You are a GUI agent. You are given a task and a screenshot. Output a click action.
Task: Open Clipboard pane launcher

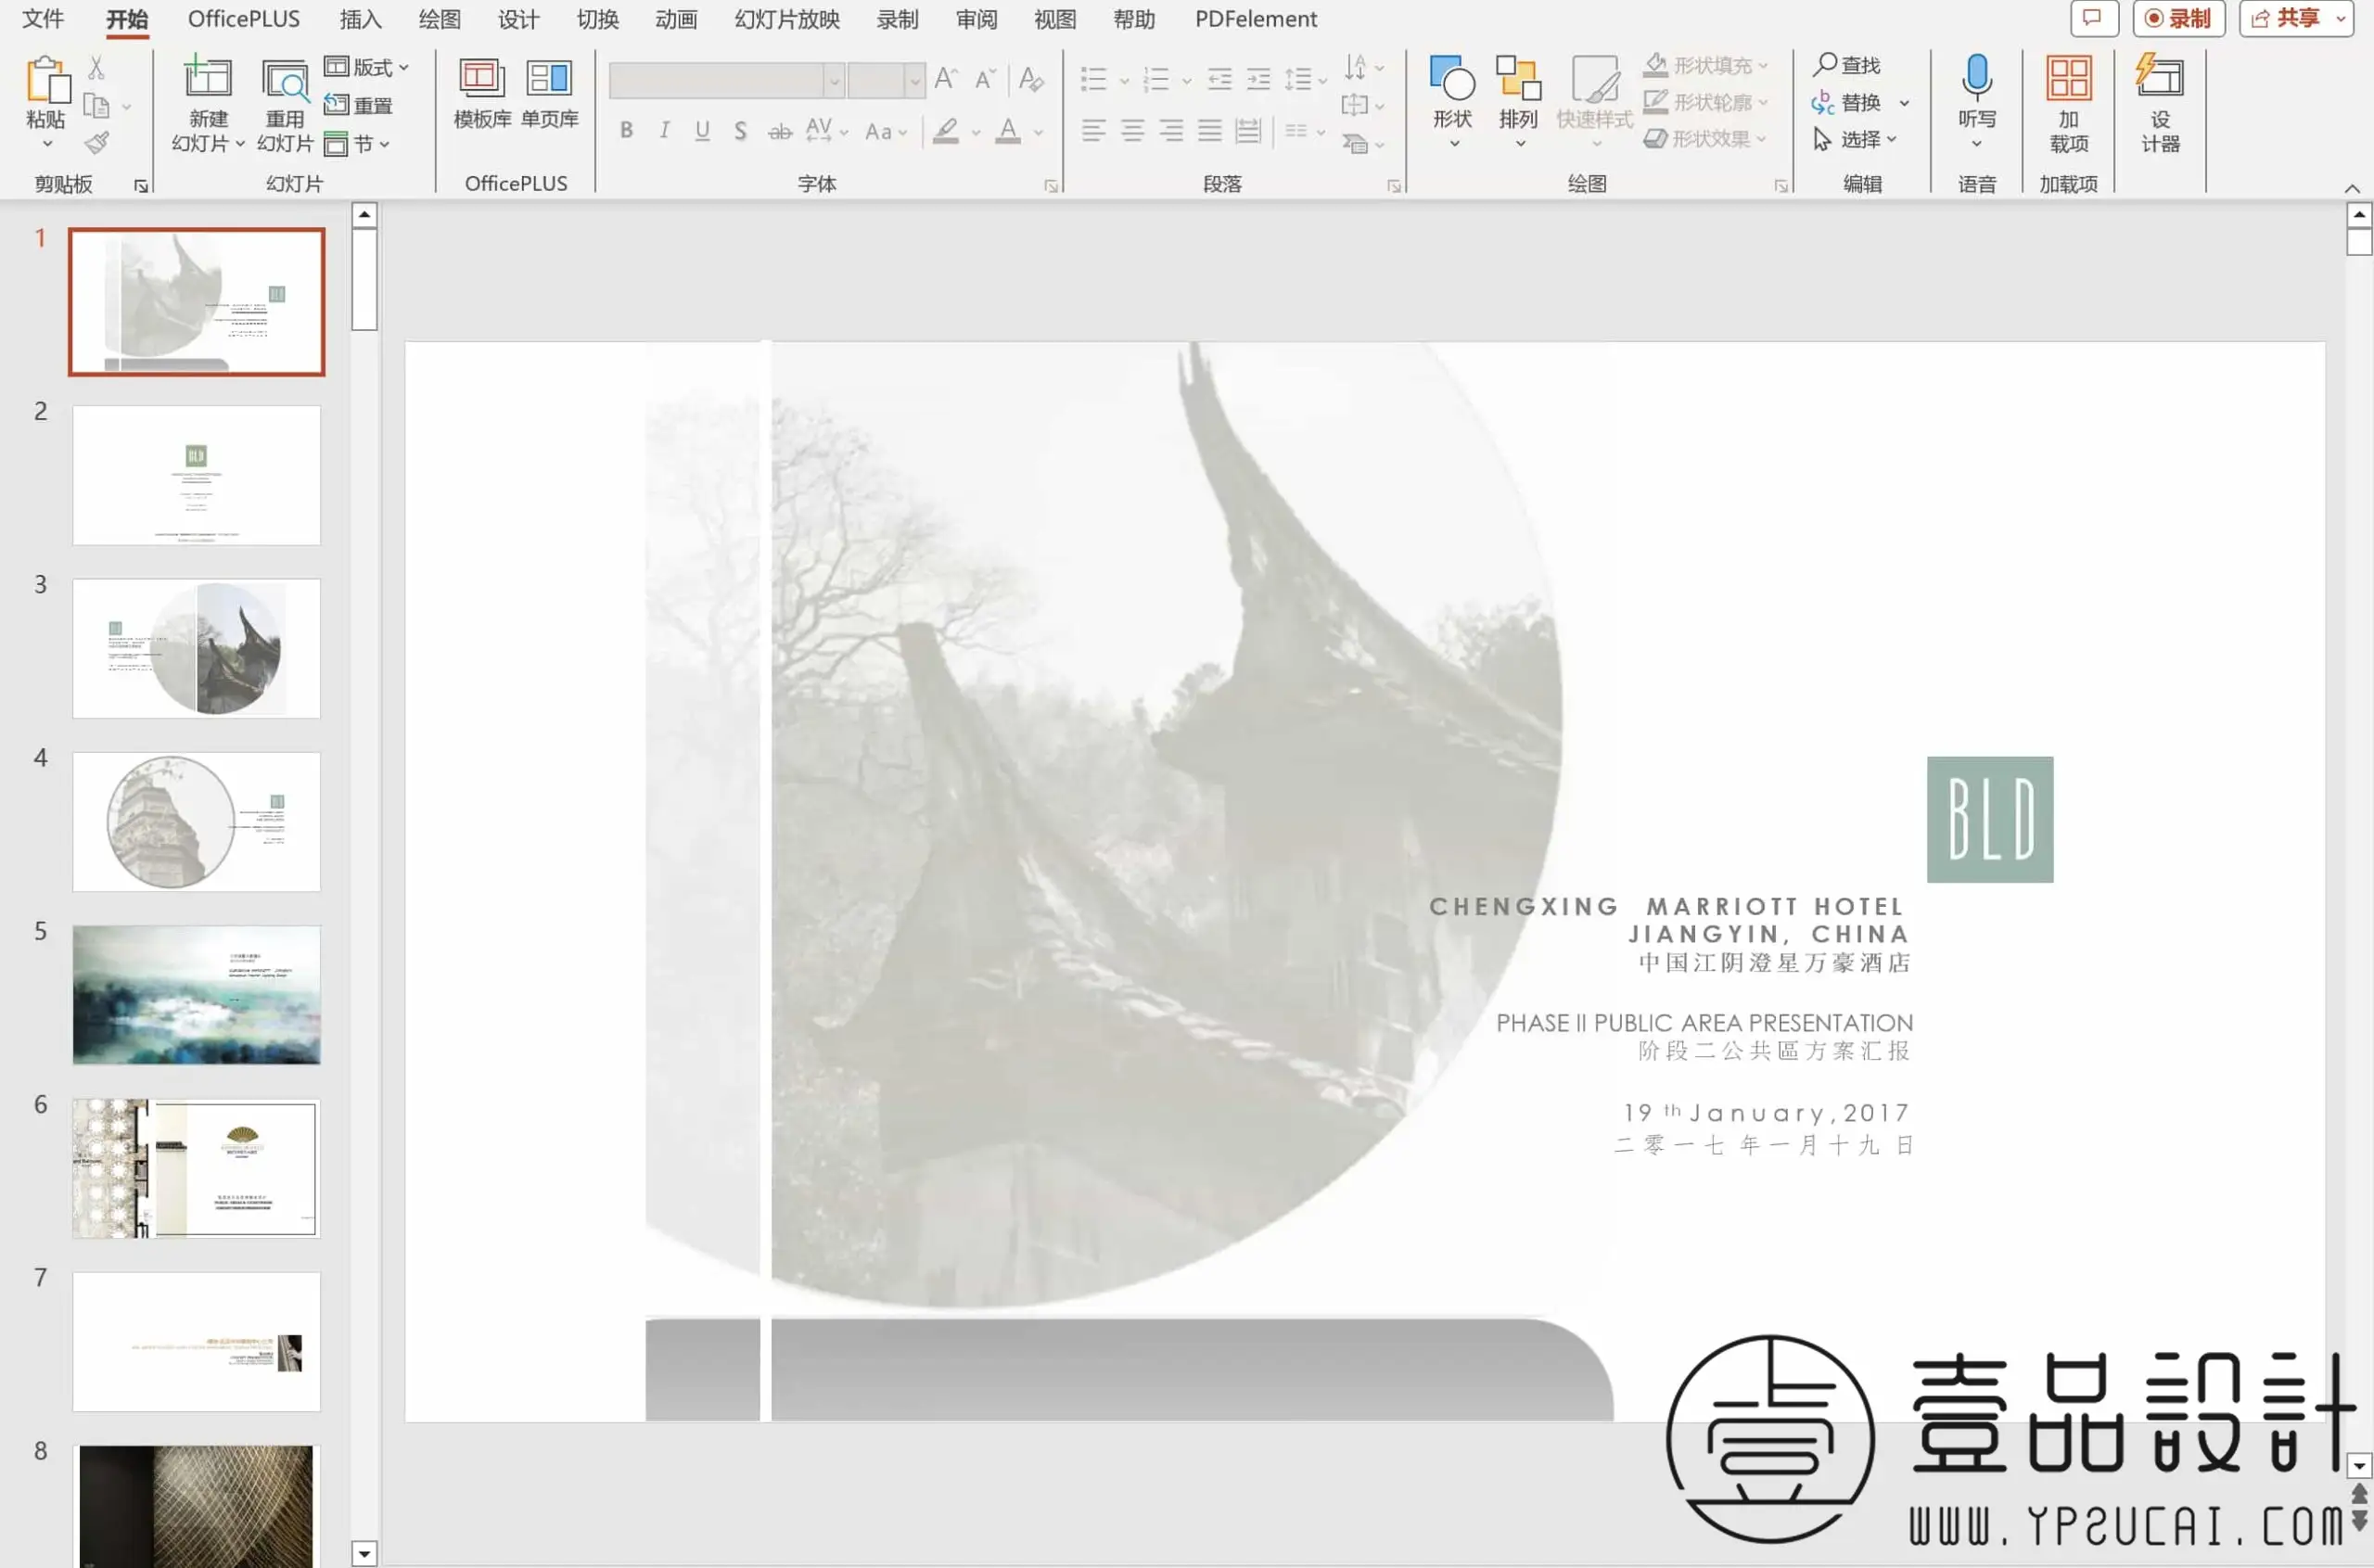tap(141, 186)
